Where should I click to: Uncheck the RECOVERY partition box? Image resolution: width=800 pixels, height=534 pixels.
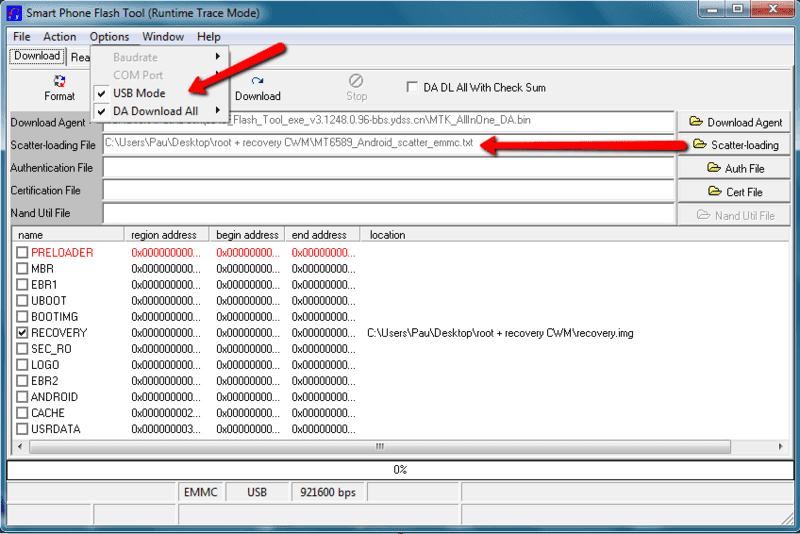click(22, 333)
